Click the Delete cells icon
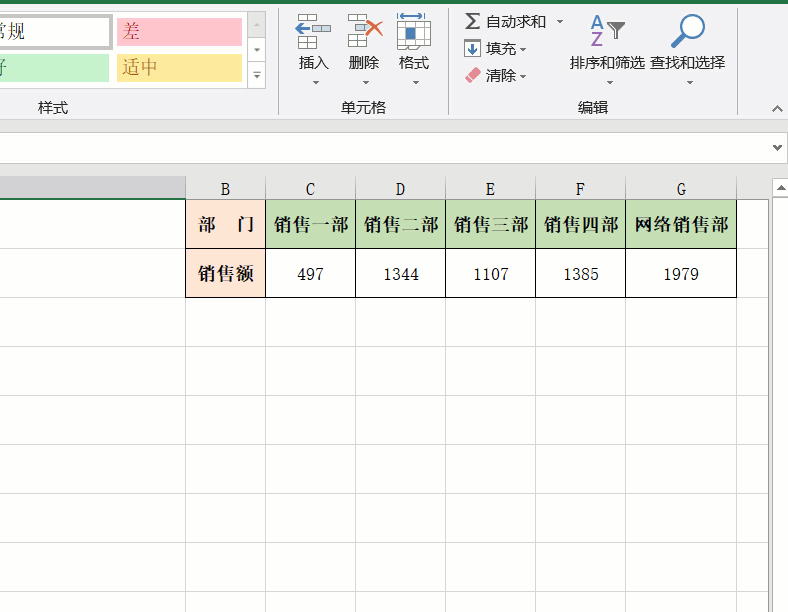 (365, 31)
